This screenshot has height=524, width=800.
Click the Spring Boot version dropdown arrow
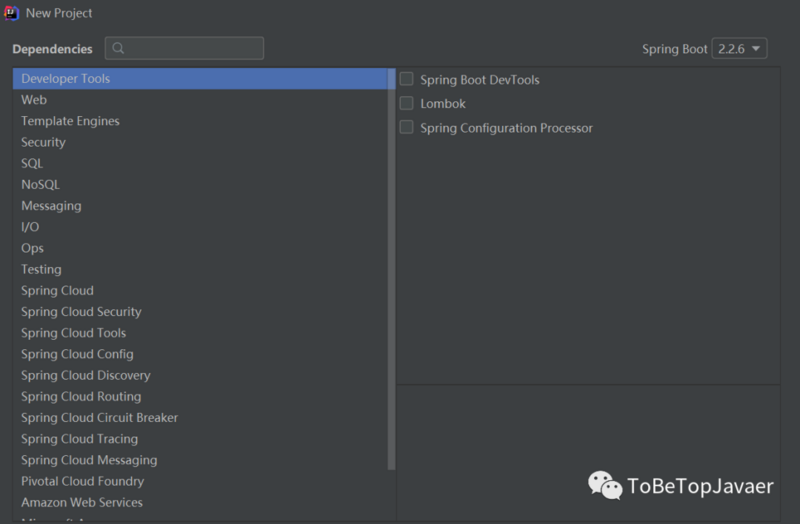point(756,48)
